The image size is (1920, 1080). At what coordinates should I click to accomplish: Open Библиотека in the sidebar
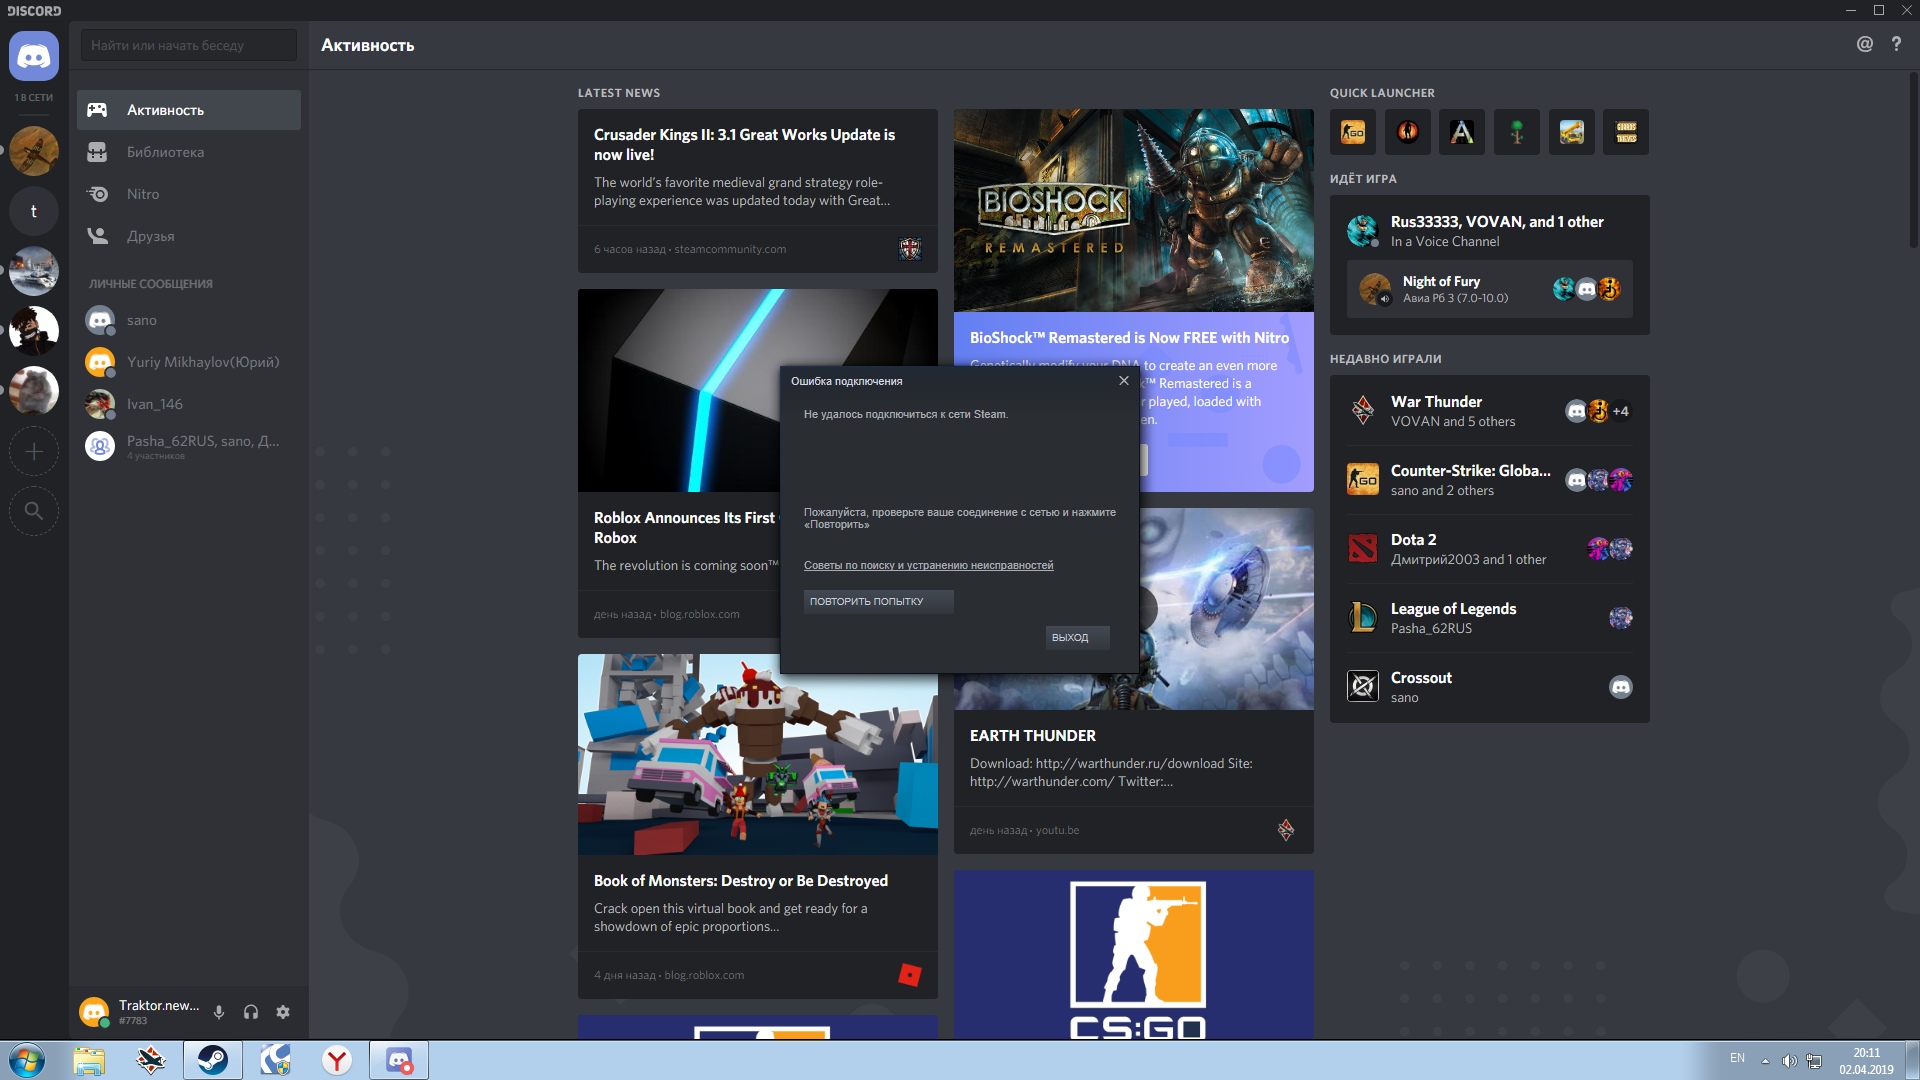(189, 152)
